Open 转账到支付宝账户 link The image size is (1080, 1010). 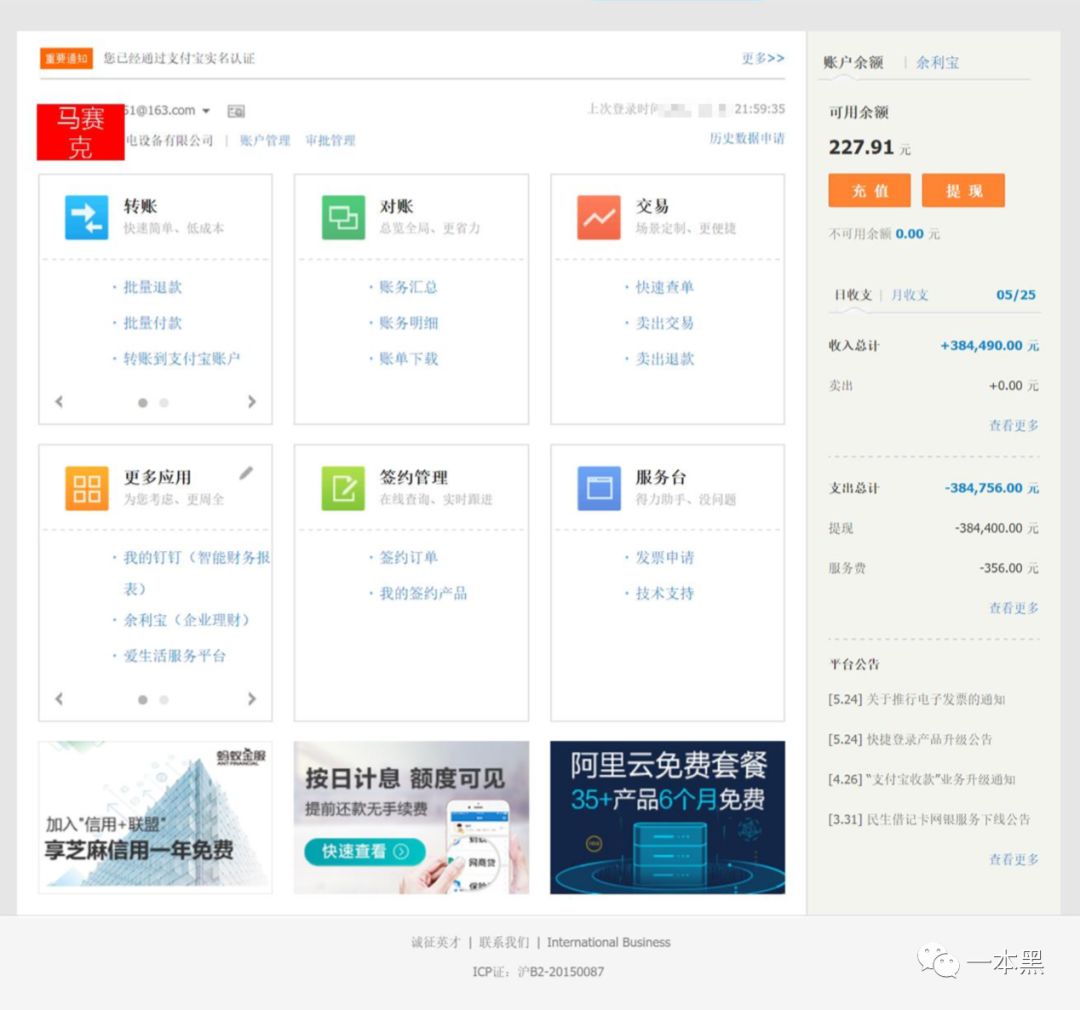(181, 359)
